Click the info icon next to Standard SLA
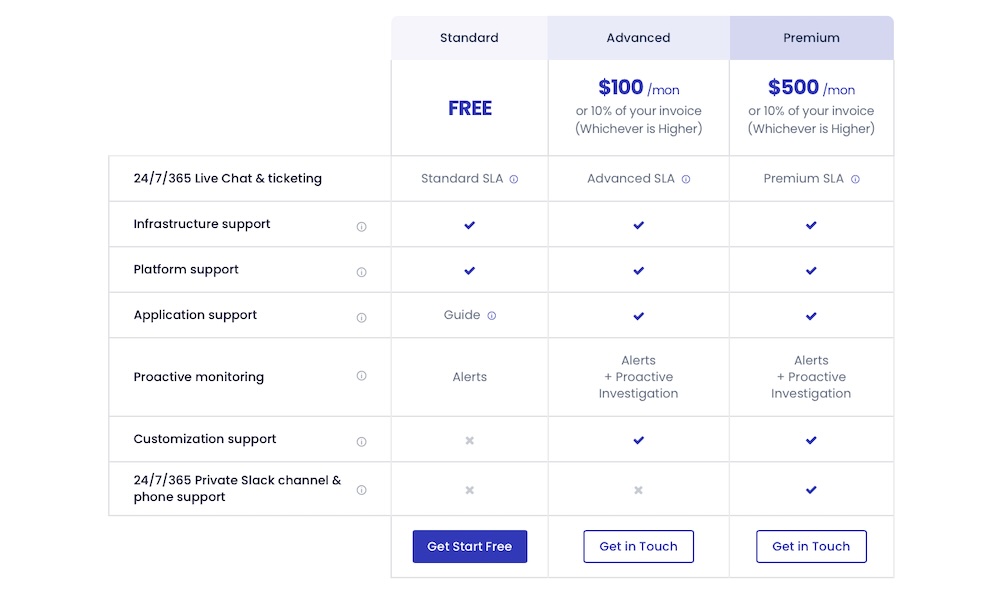This screenshot has width=1000, height=601. (513, 179)
